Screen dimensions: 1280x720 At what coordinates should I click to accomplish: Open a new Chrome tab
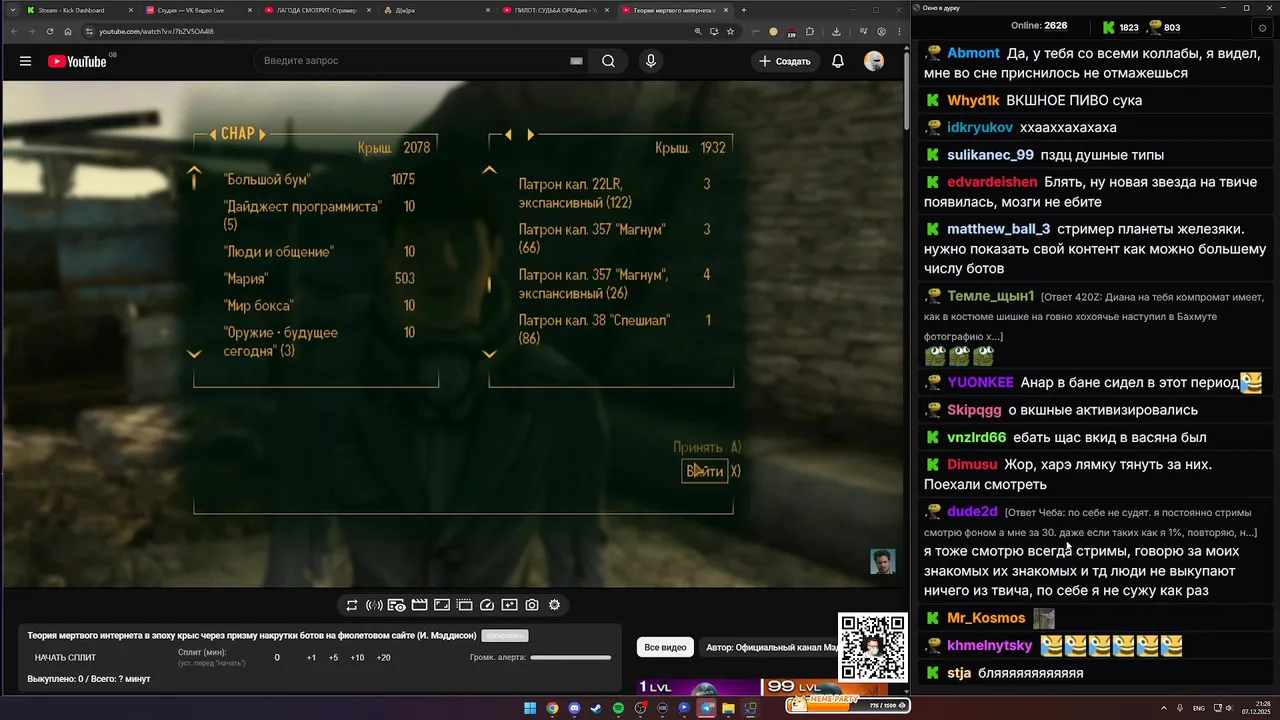[743, 10]
